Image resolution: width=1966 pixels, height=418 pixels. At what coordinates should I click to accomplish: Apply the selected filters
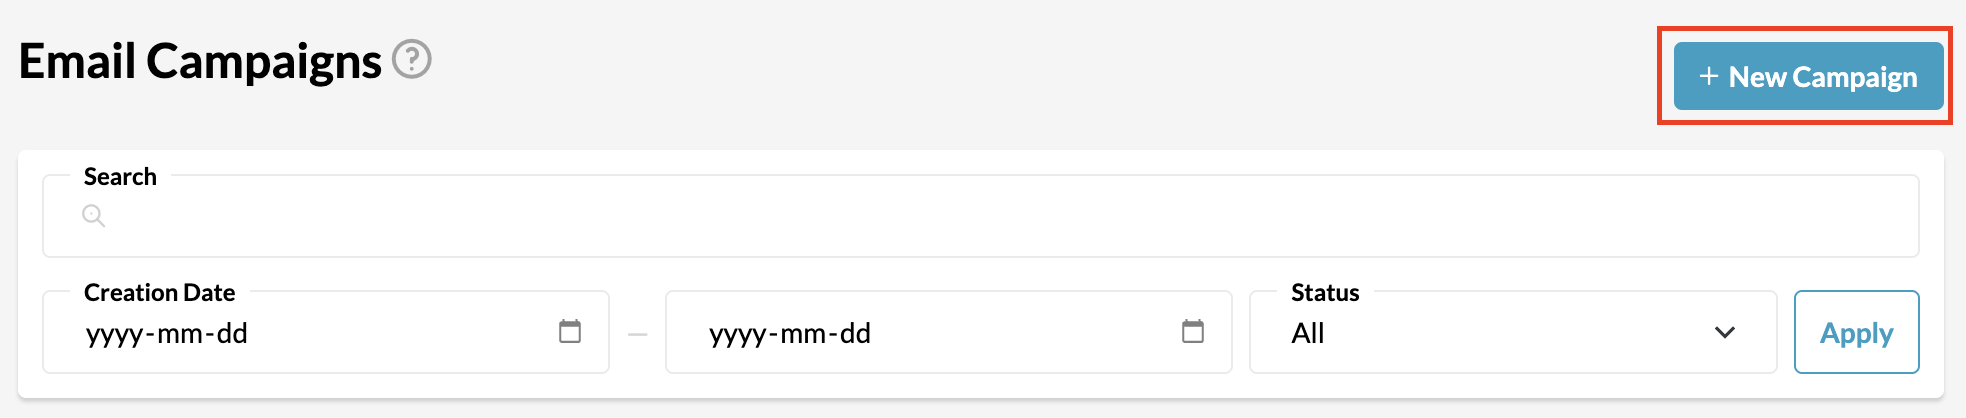pos(1856,332)
